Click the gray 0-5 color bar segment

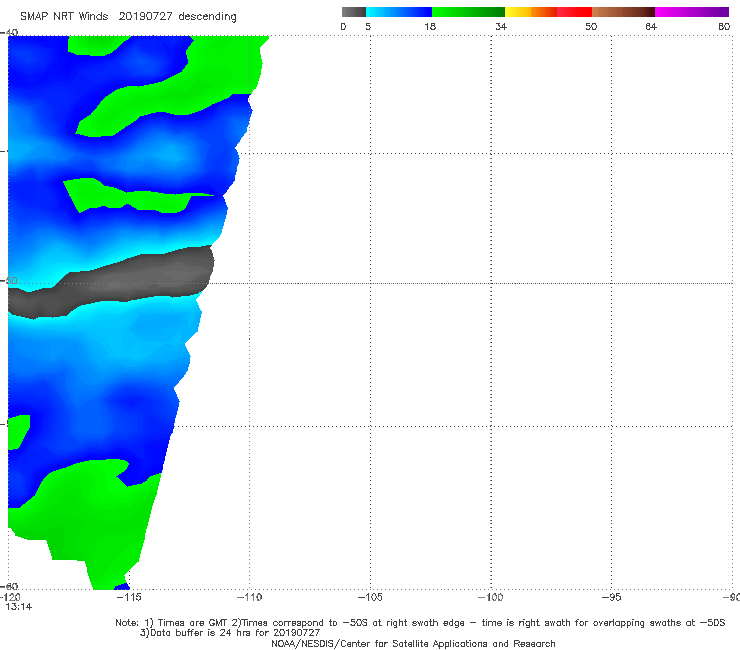click(x=354, y=12)
